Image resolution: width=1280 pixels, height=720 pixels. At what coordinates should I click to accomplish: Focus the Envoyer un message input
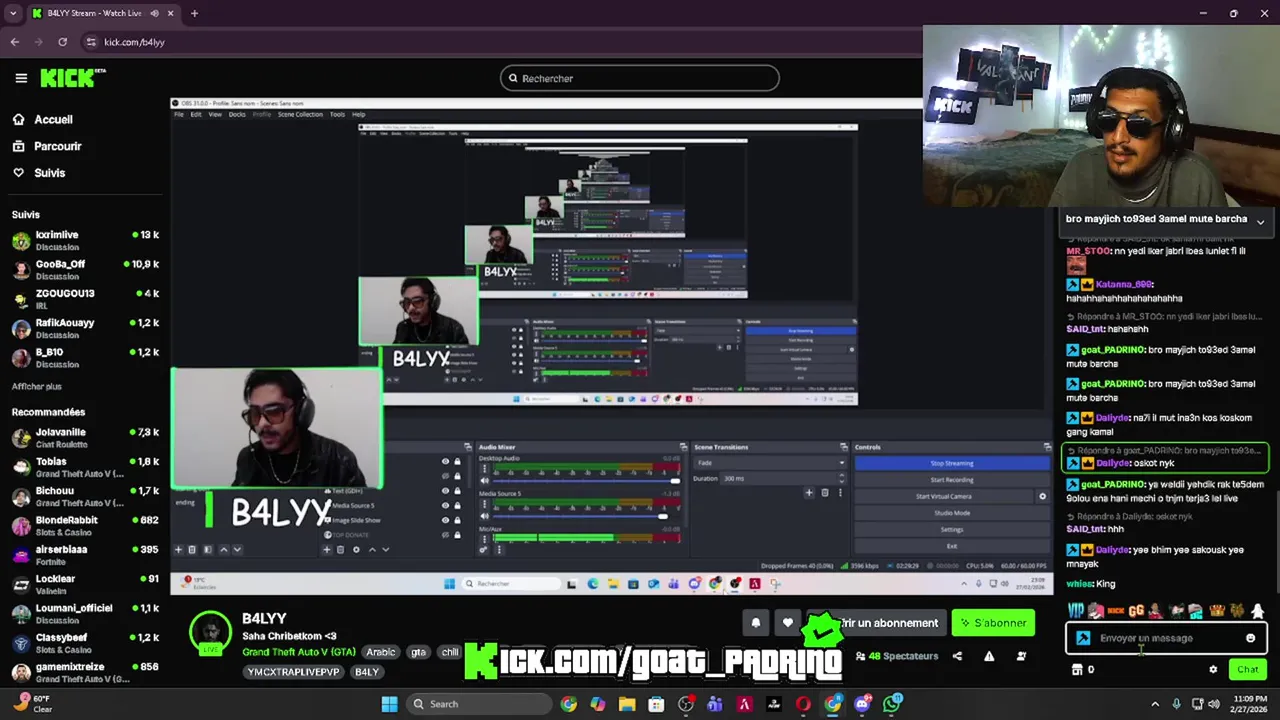(1167, 638)
